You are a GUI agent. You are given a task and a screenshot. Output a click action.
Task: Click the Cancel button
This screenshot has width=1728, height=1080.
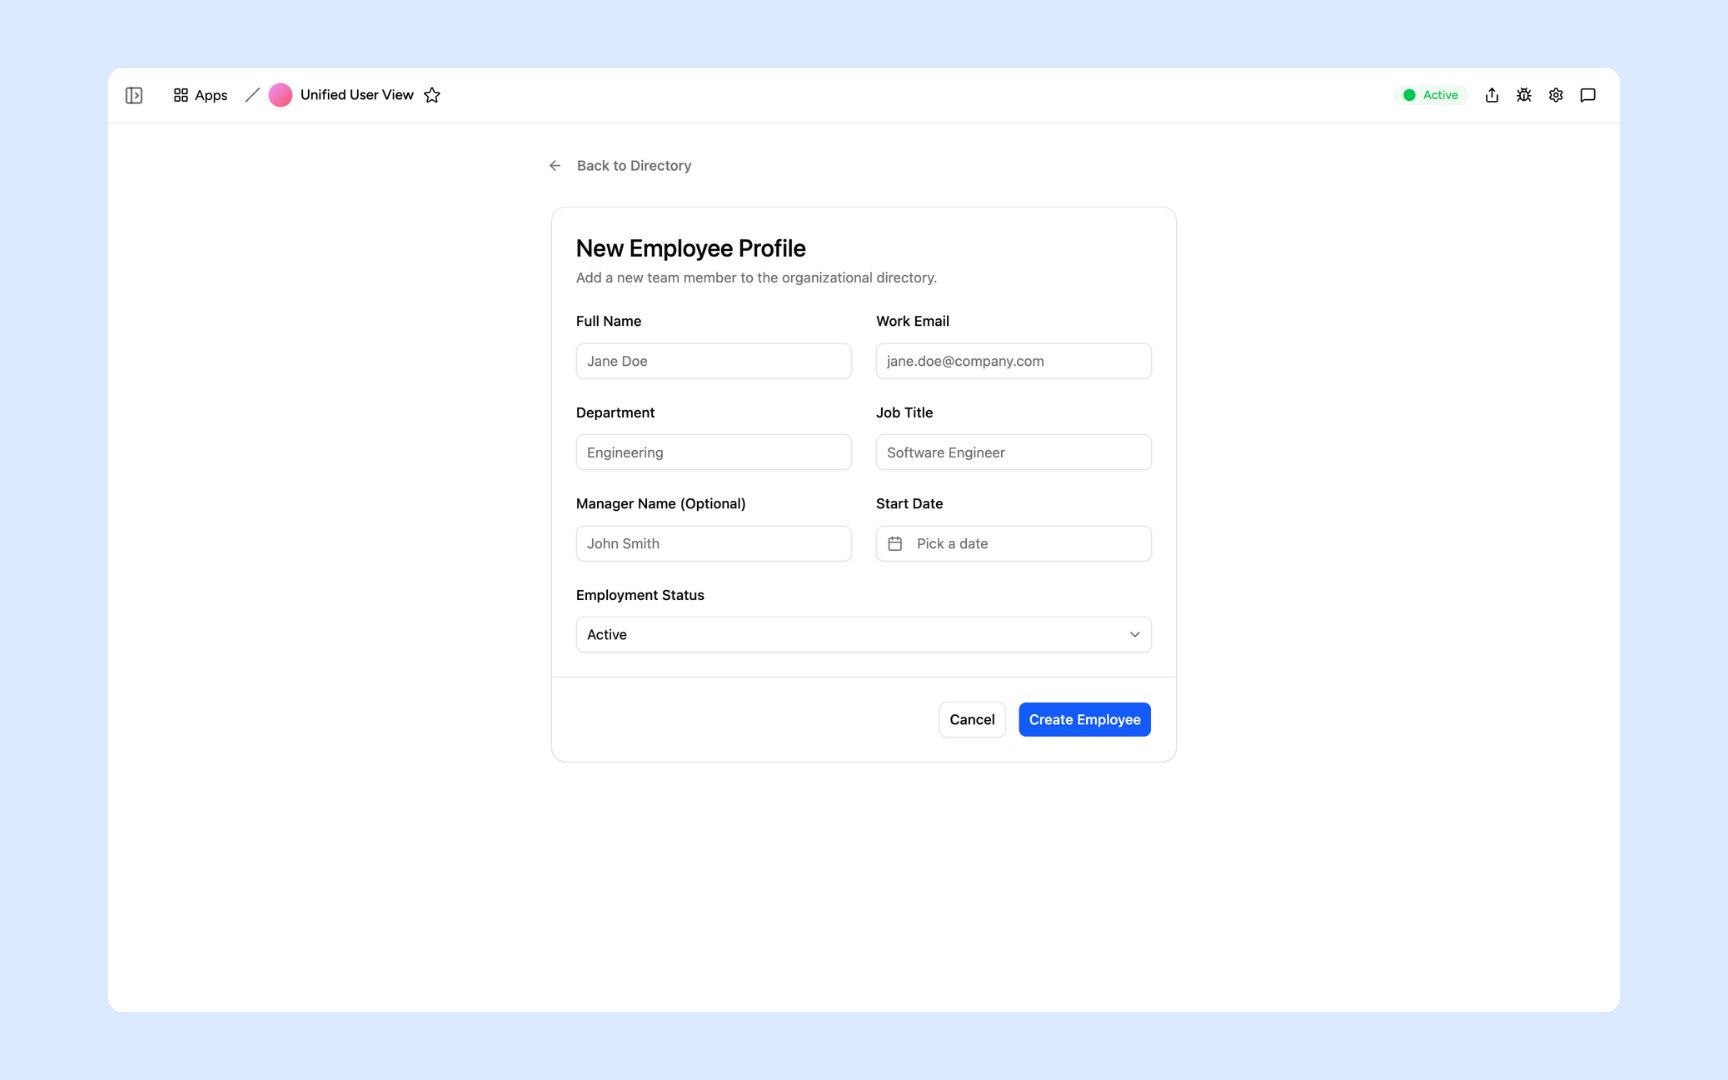click(972, 720)
